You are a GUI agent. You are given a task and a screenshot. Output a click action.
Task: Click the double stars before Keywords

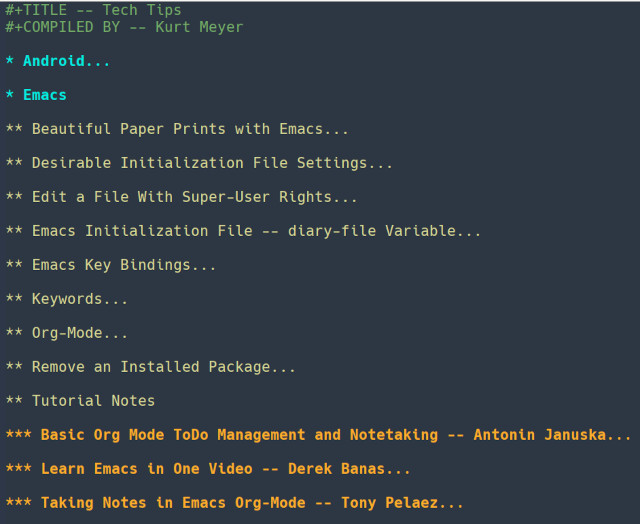tap(14, 298)
